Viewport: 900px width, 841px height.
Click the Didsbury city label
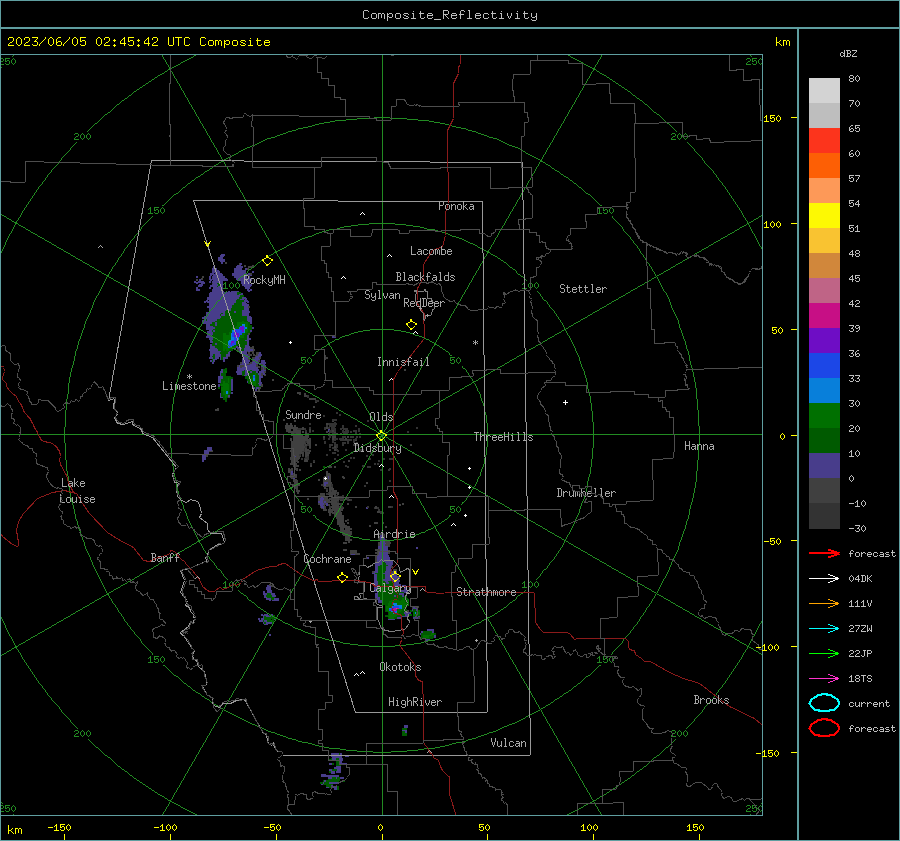pyautogui.click(x=378, y=448)
